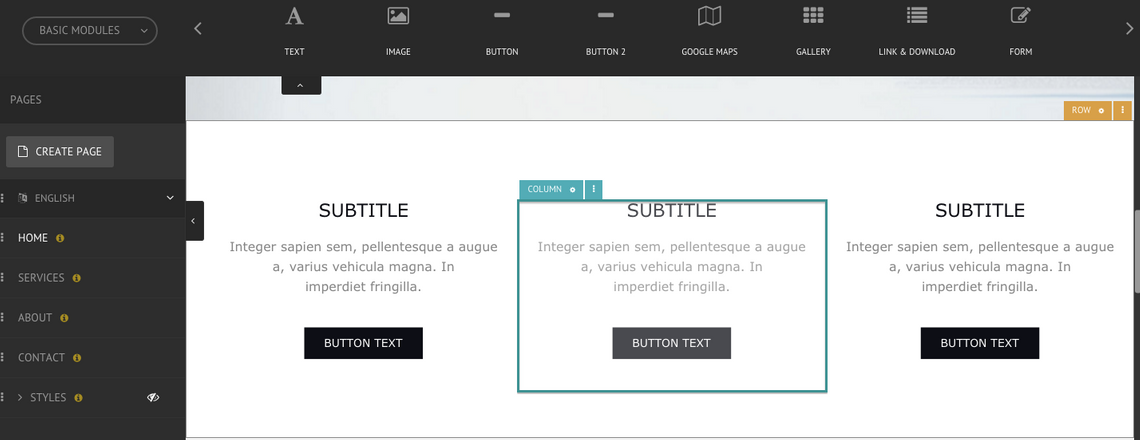
Task: Open the About page item
Action: (x=35, y=318)
